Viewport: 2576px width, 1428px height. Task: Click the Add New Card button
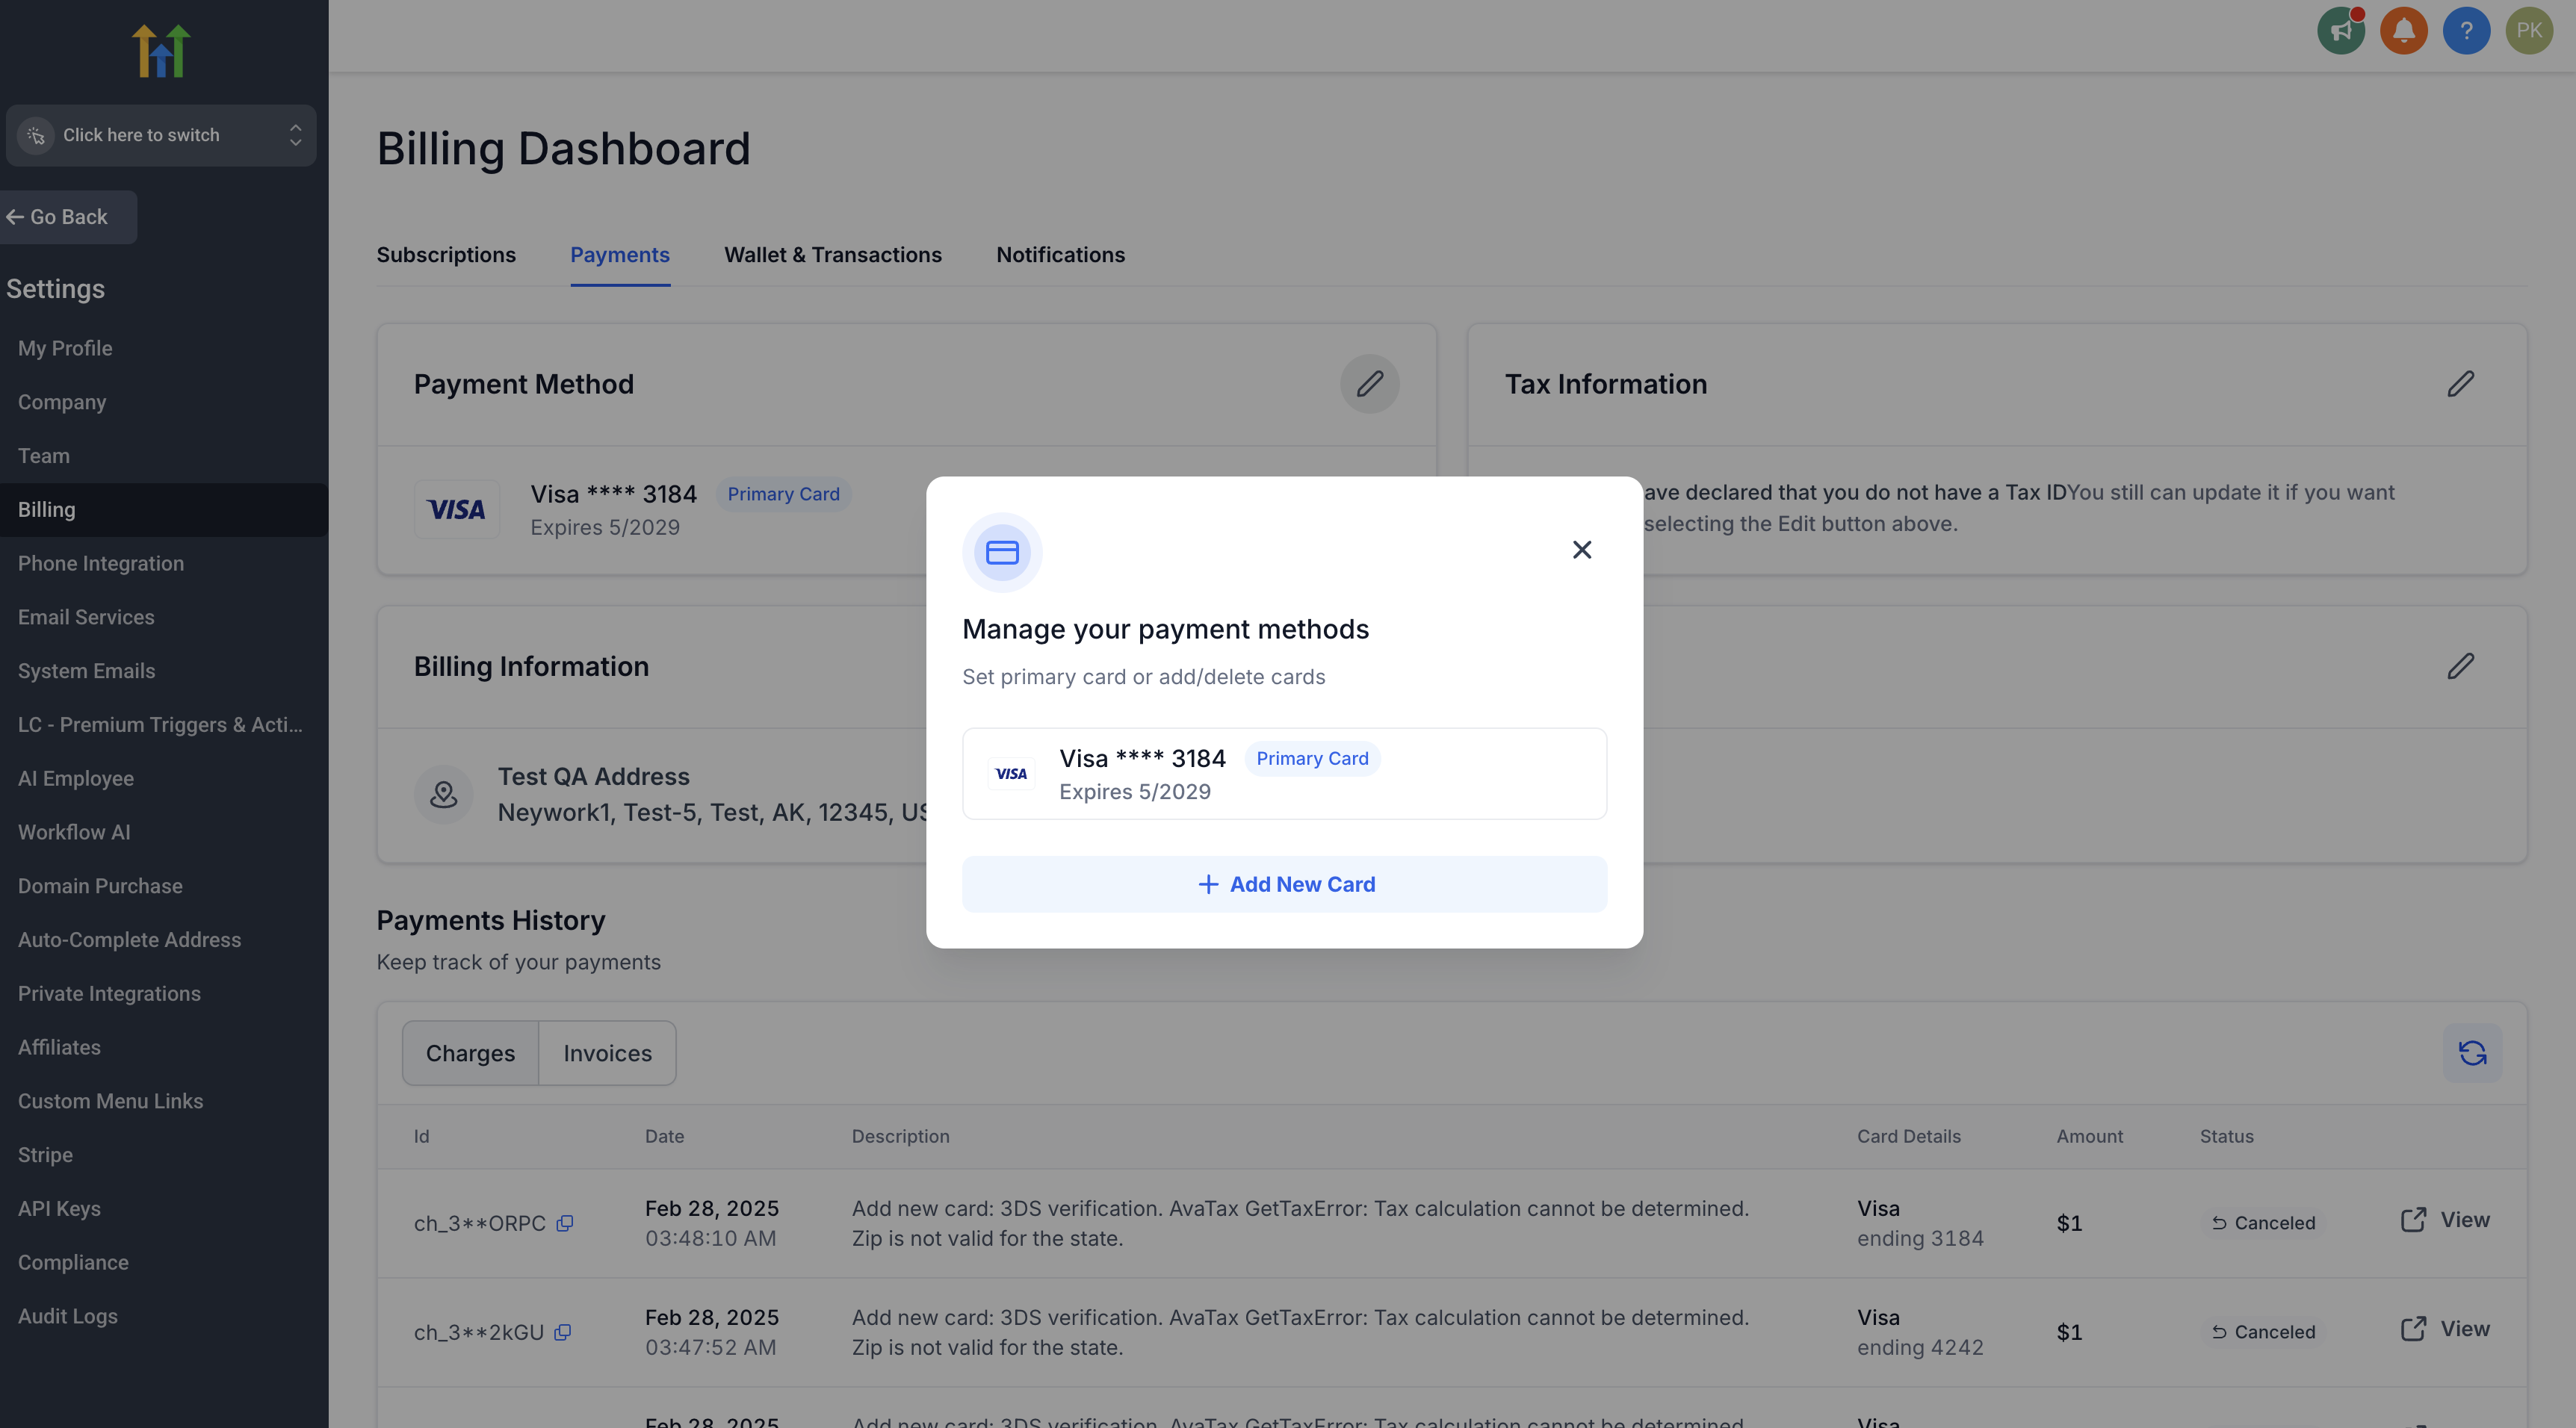coord(1284,884)
